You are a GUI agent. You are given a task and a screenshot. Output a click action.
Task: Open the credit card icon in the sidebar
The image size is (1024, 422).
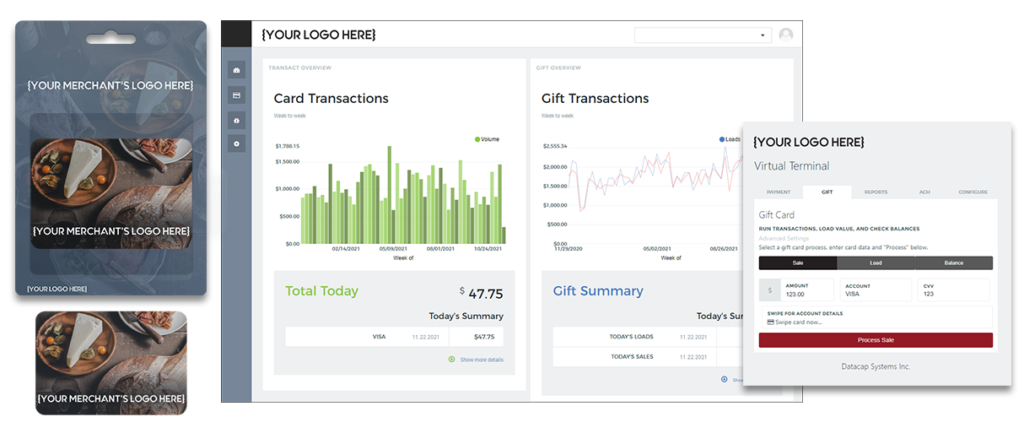(236, 95)
